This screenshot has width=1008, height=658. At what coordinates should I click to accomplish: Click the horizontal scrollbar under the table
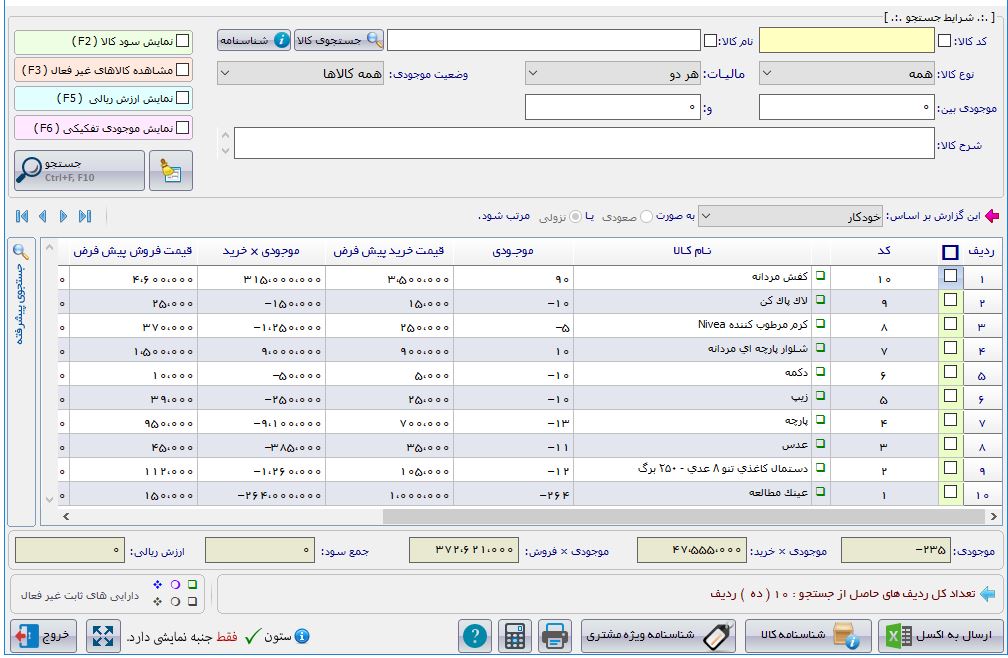tap(500, 517)
